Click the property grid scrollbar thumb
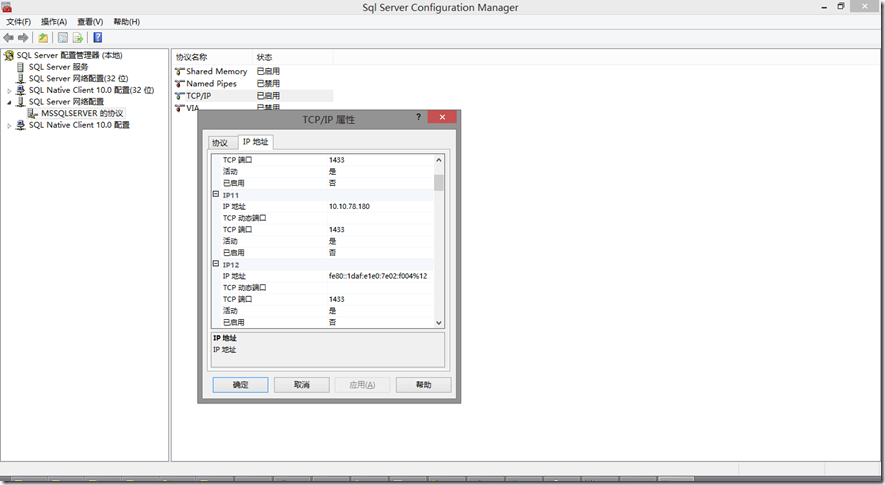This screenshot has height=485, width=885. [x=439, y=182]
